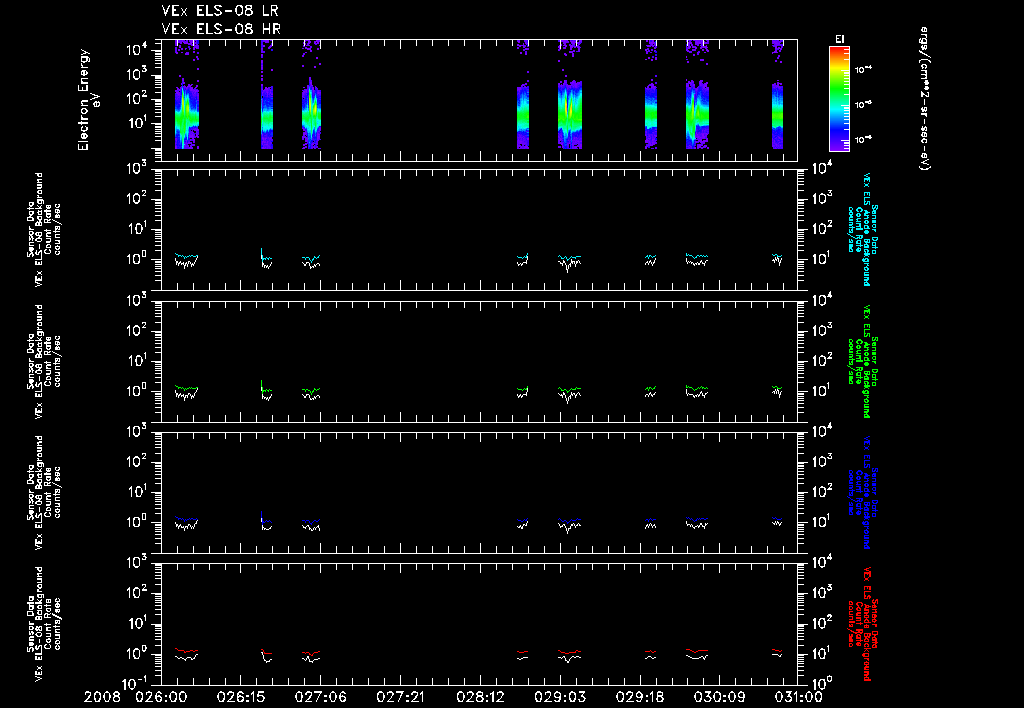The height and width of the screenshot is (708, 1024).
Task: Click the 'ergs/(cm**2-sr-sec-eV)' units label
Action: pos(924,99)
